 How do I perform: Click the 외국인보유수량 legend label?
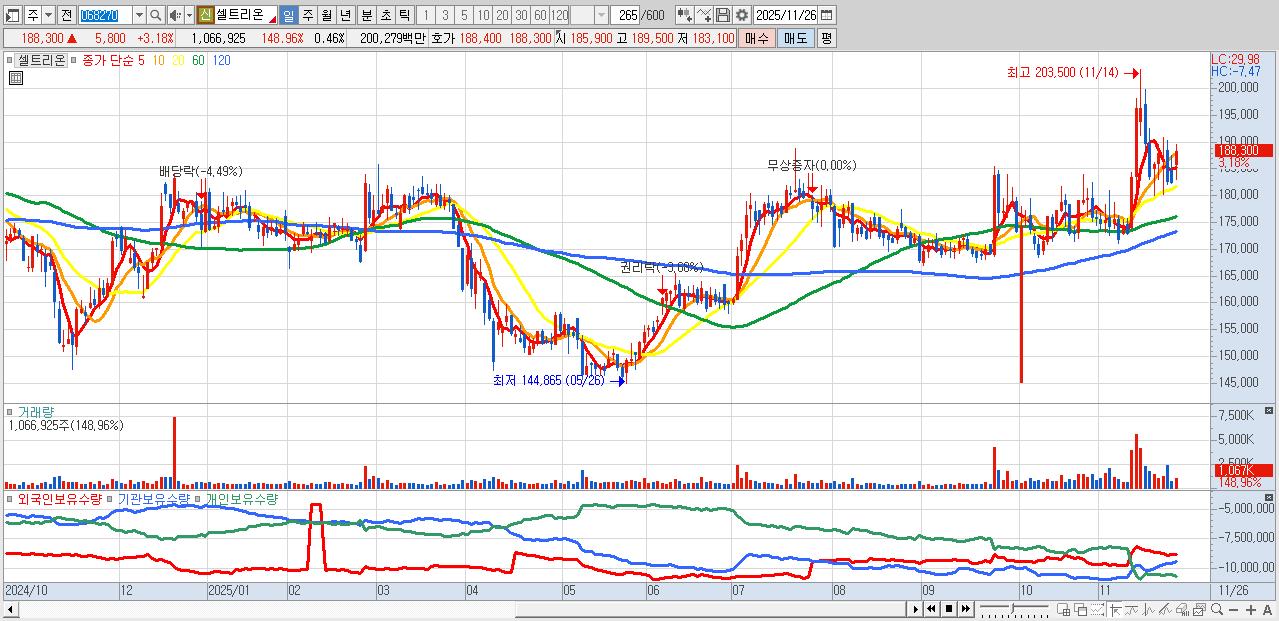point(59,498)
